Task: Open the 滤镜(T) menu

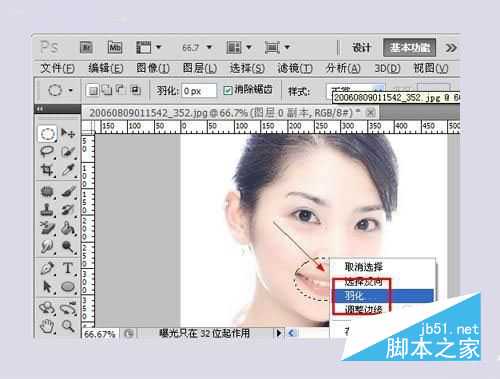Action: 295,69
